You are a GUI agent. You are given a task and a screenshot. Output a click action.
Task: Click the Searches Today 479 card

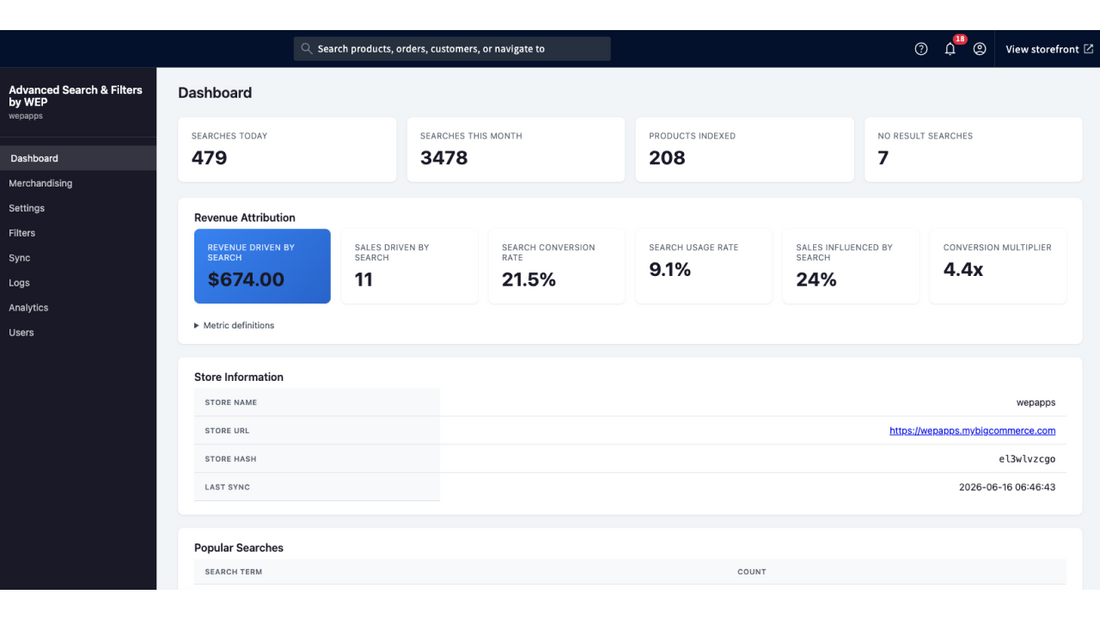(287, 149)
